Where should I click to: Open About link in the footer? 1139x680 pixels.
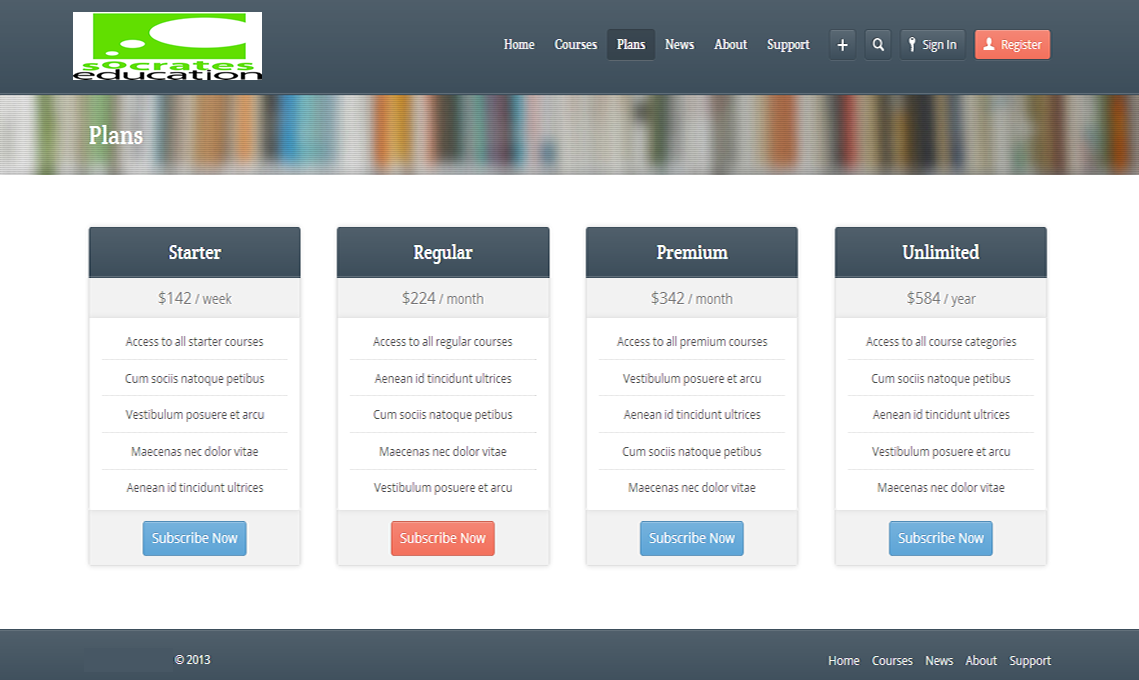point(981,660)
